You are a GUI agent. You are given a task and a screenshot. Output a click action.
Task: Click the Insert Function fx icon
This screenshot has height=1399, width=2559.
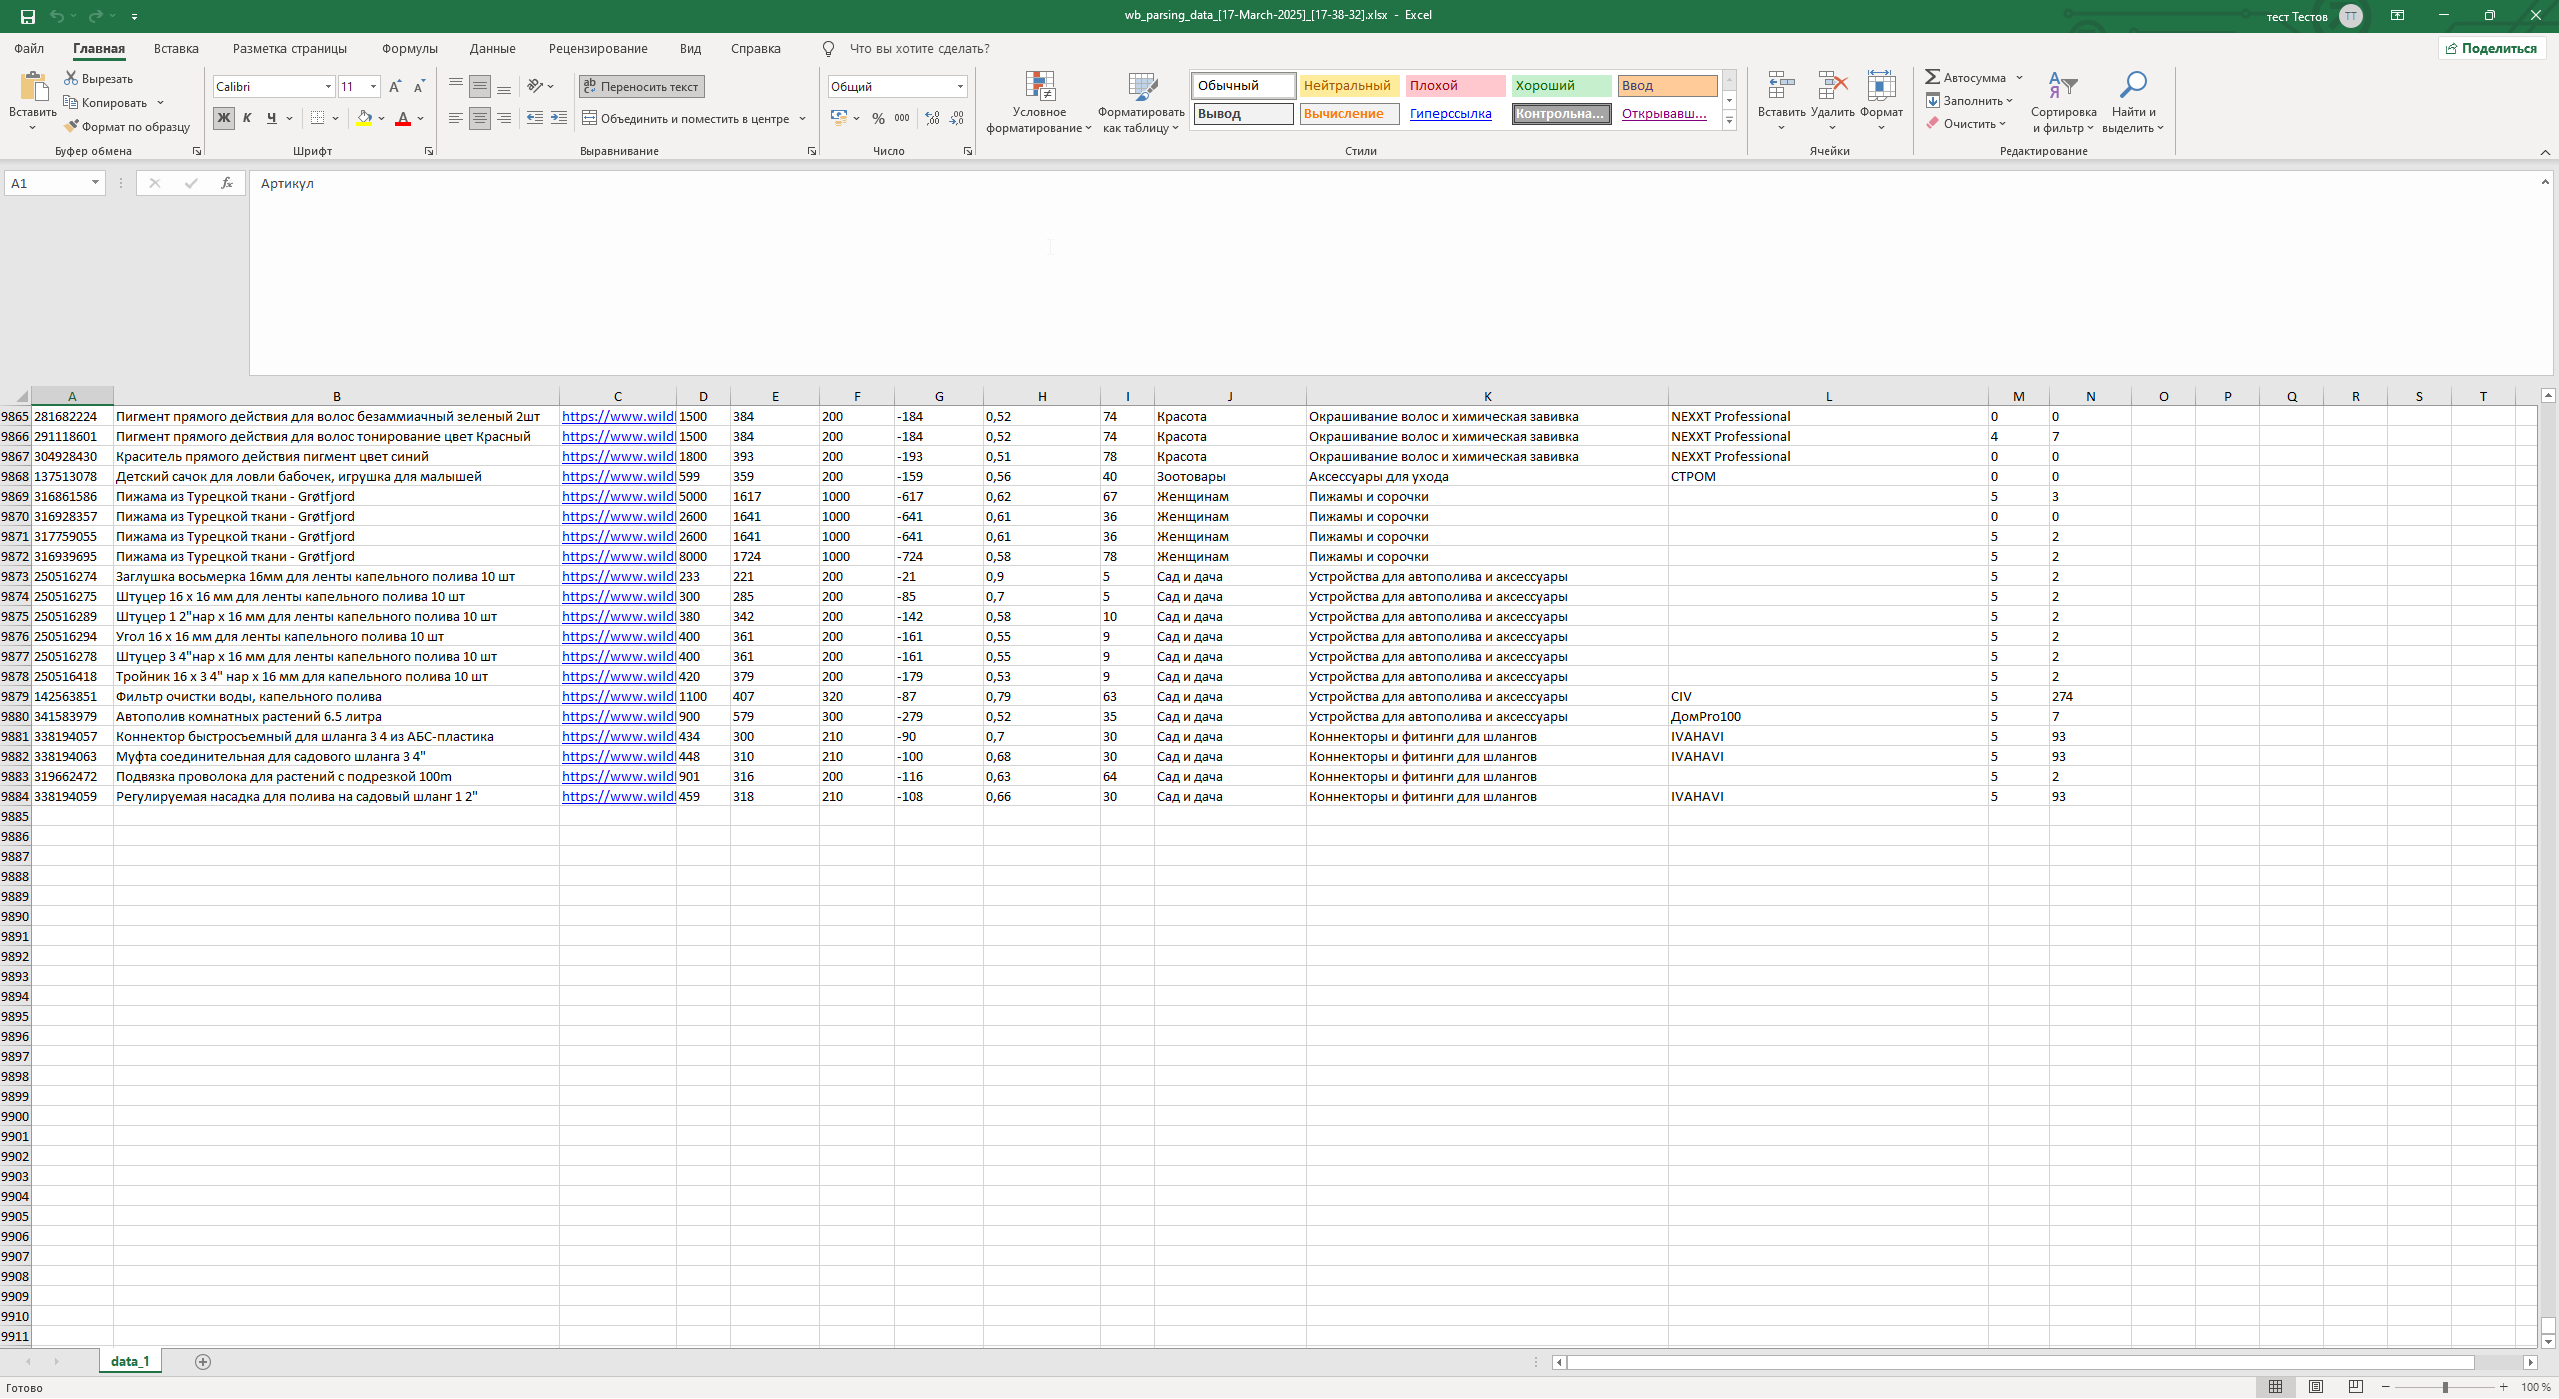click(x=227, y=183)
